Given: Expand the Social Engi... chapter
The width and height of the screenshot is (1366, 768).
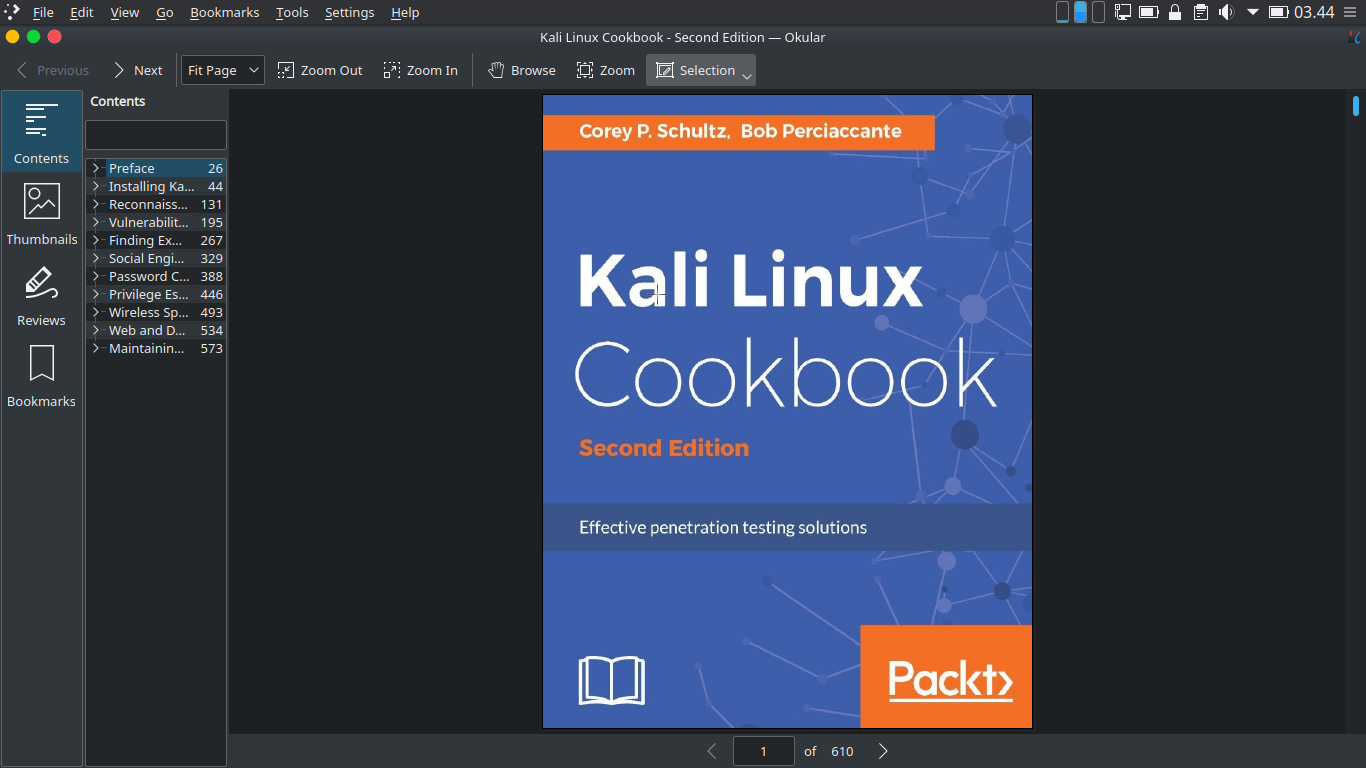Looking at the screenshot, I should pyautogui.click(x=96, y=258).
